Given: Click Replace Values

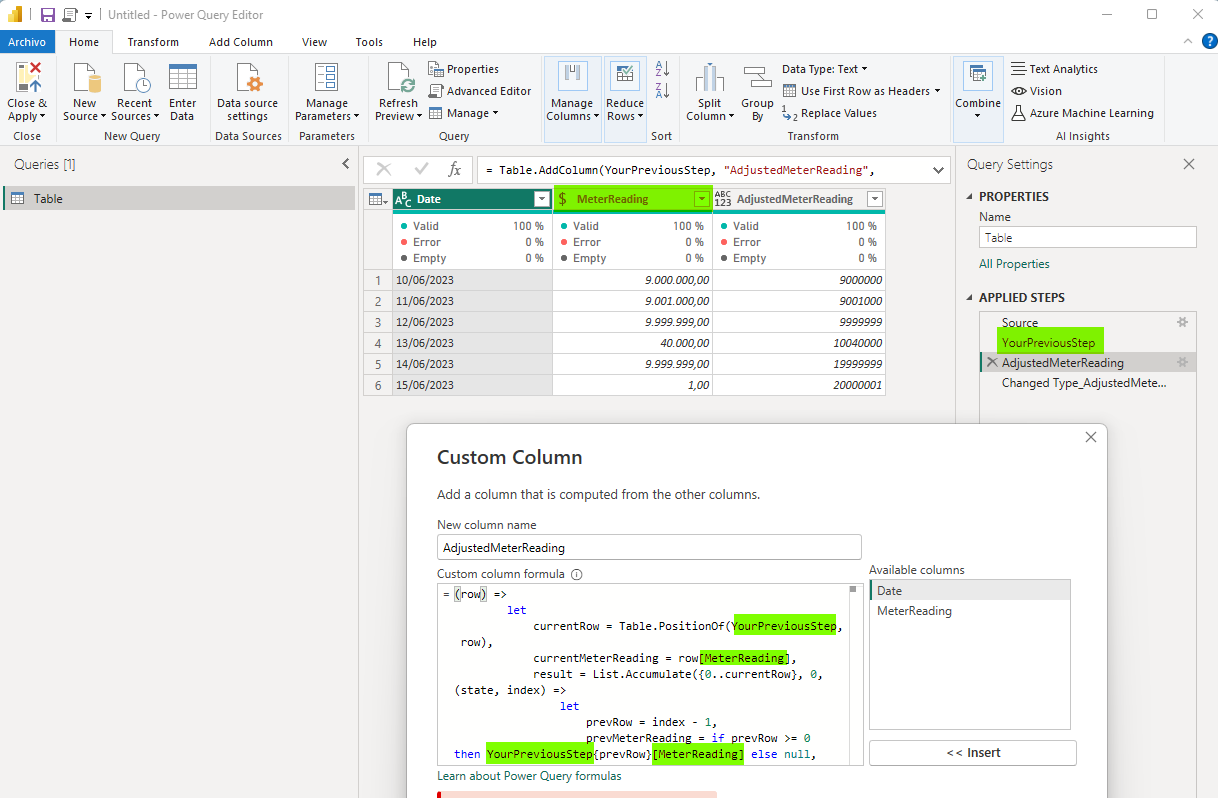Looking at the screenshot, I should (829, 113).
